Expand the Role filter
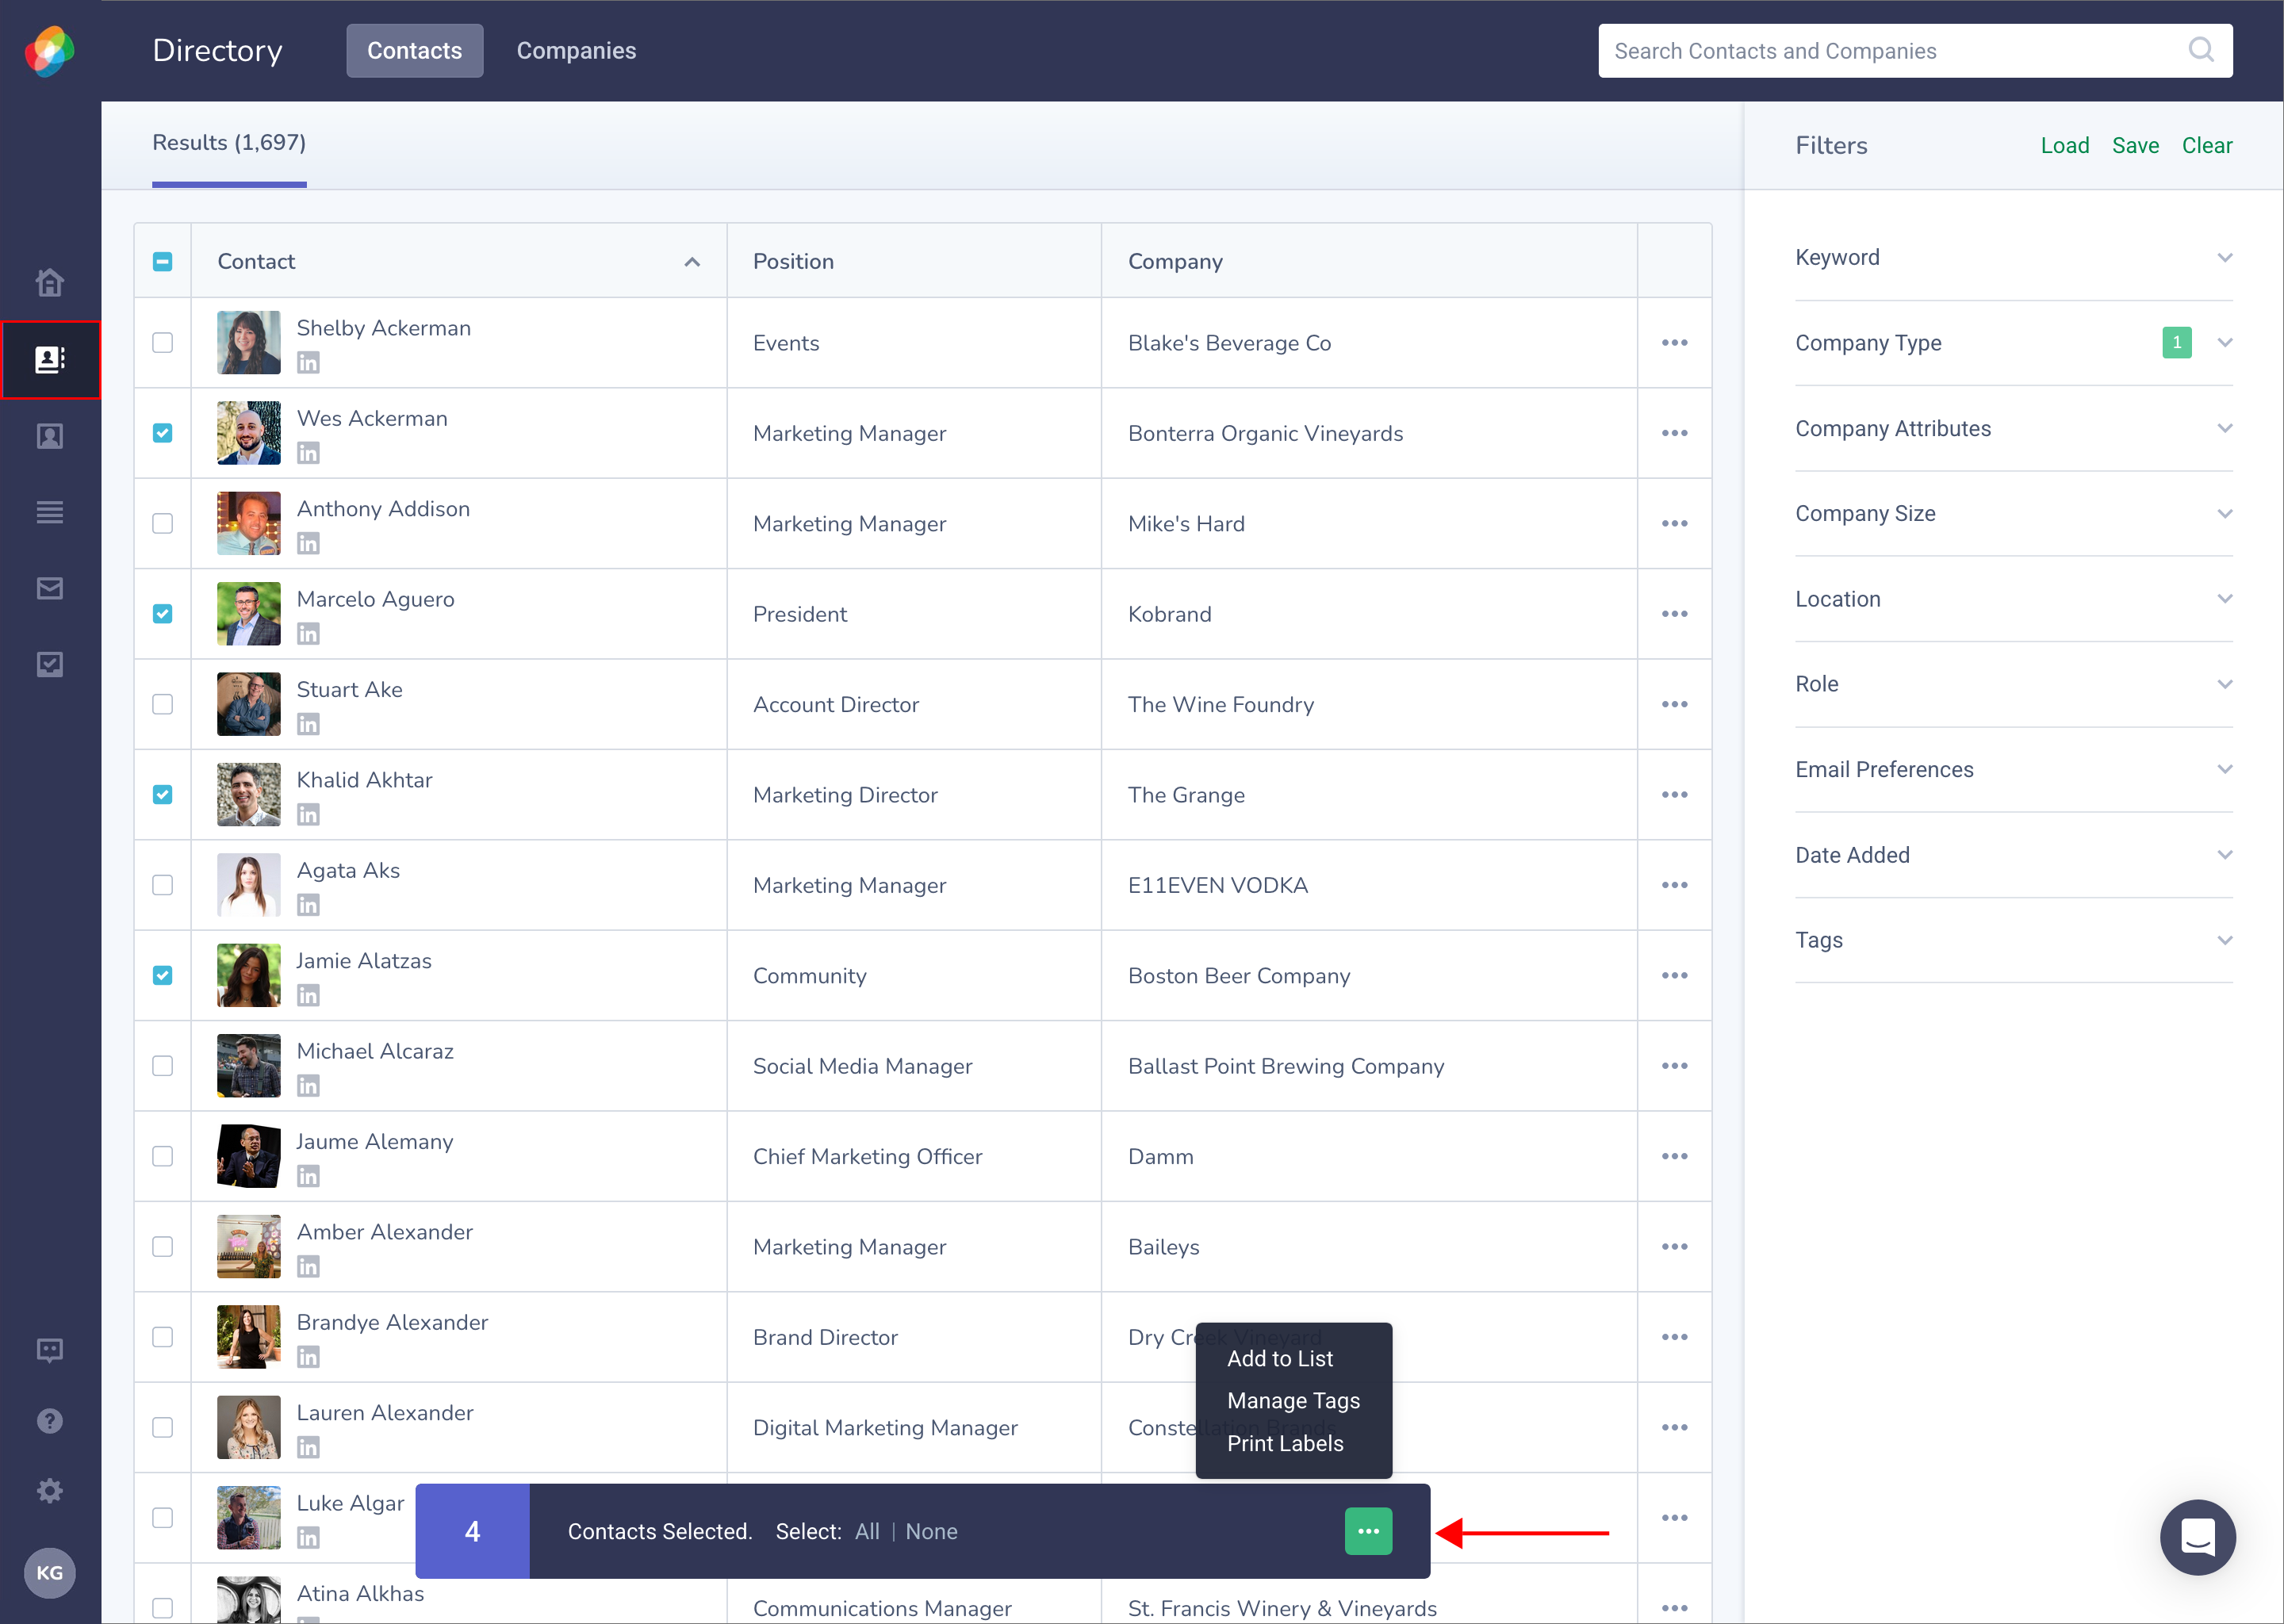 (2014, 684)
